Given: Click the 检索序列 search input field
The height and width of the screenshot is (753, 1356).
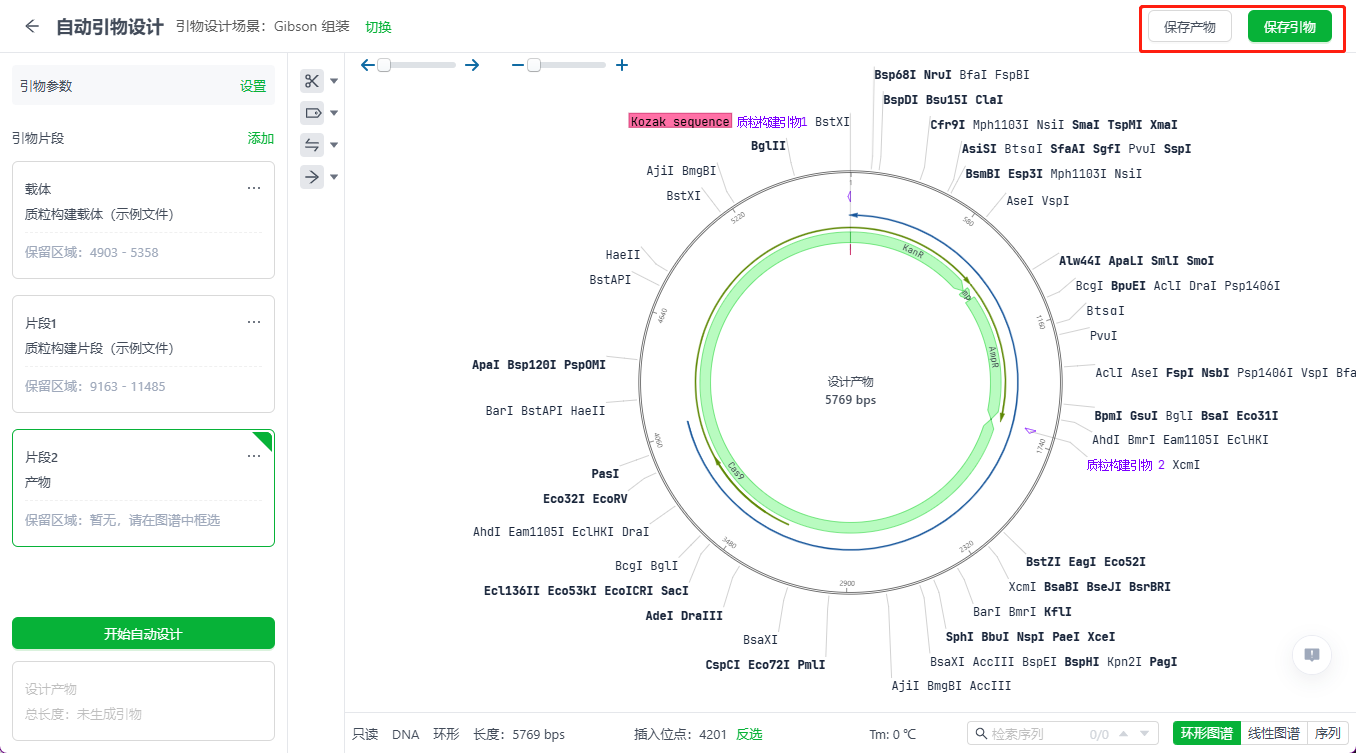Looking at the screenshot, I should (1036, 734).
